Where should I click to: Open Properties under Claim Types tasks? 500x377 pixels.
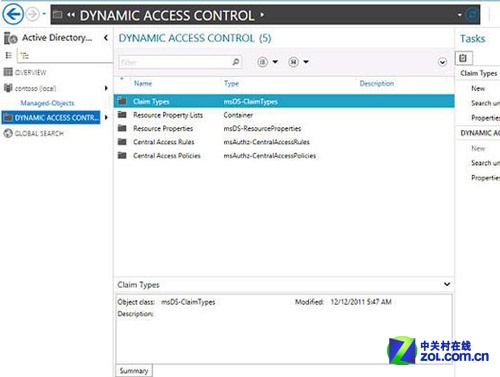click(485, 118)
